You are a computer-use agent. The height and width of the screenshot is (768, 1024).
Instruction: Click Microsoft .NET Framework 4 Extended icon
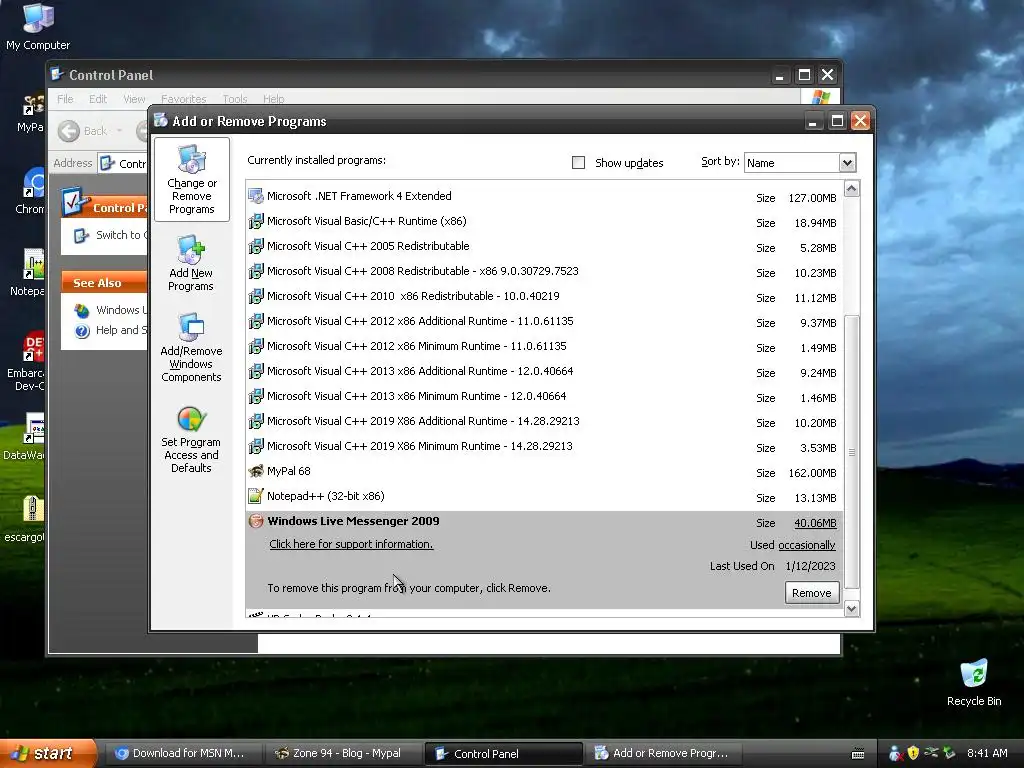click(256, 196)
